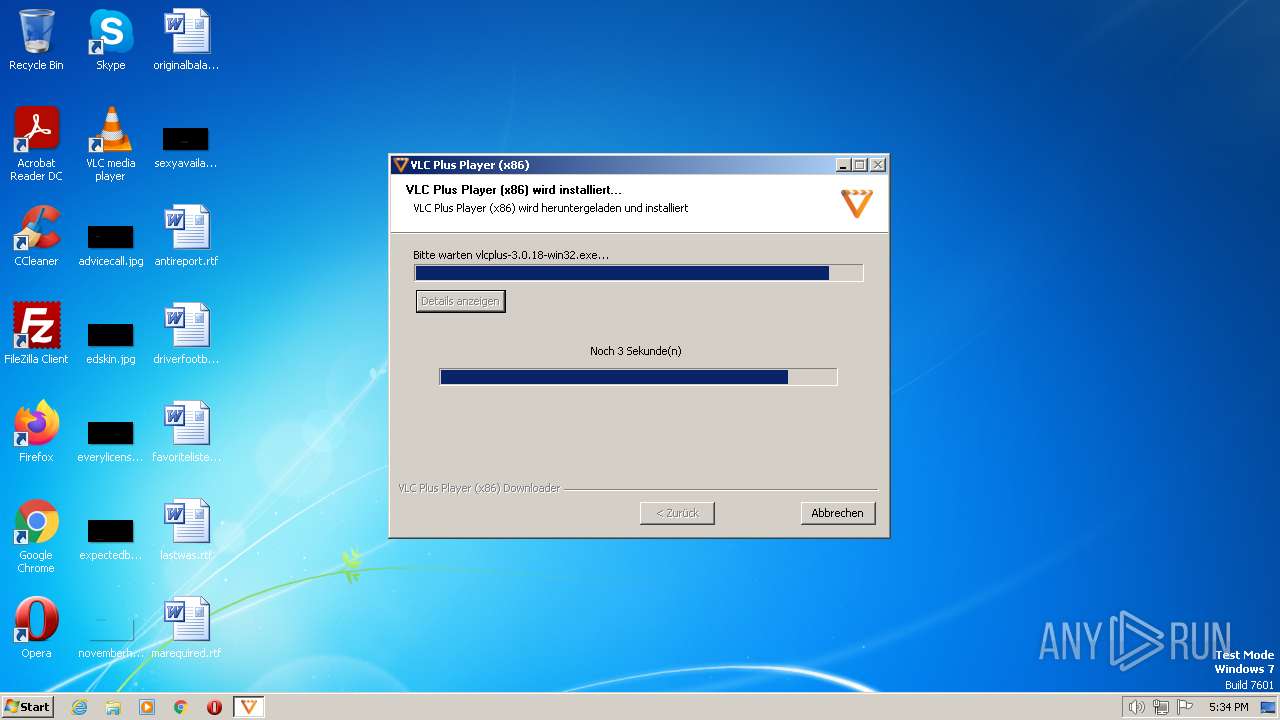This screenshot has height=720, width=1280.
Task: Launch CCleaner from the desktop
Action: (x=36, y=236)
